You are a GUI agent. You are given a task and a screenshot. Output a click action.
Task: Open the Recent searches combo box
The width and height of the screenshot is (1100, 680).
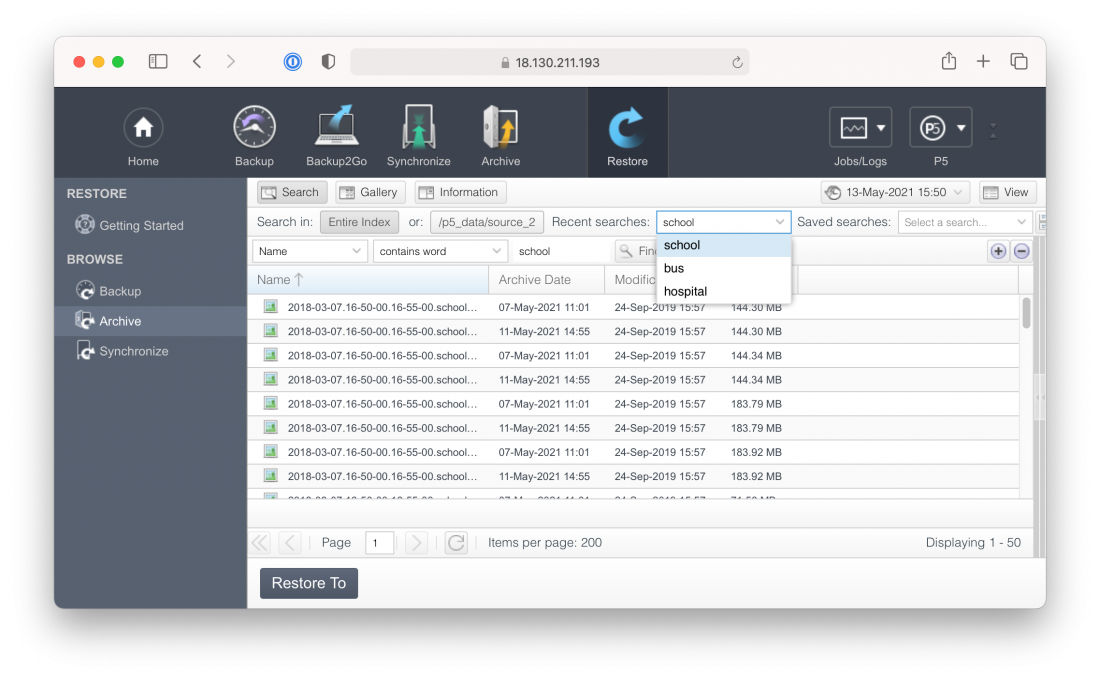(x=723, y=222)
